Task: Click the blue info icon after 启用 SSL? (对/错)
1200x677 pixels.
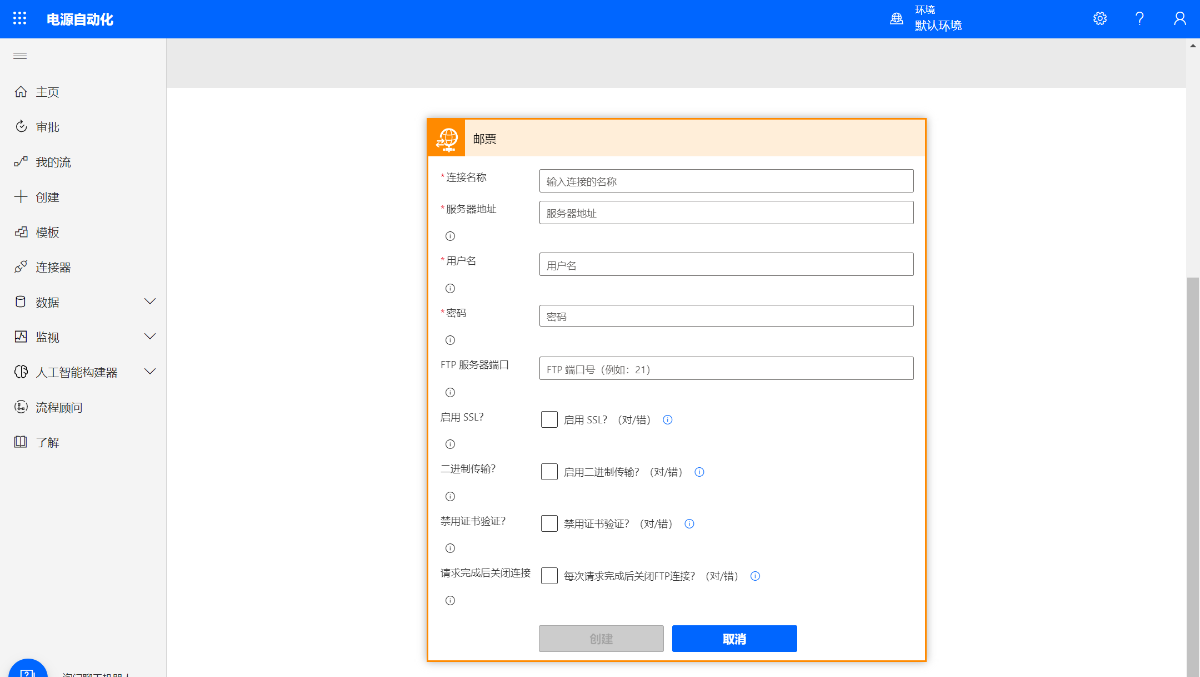Action: click(x=668, y=420)
